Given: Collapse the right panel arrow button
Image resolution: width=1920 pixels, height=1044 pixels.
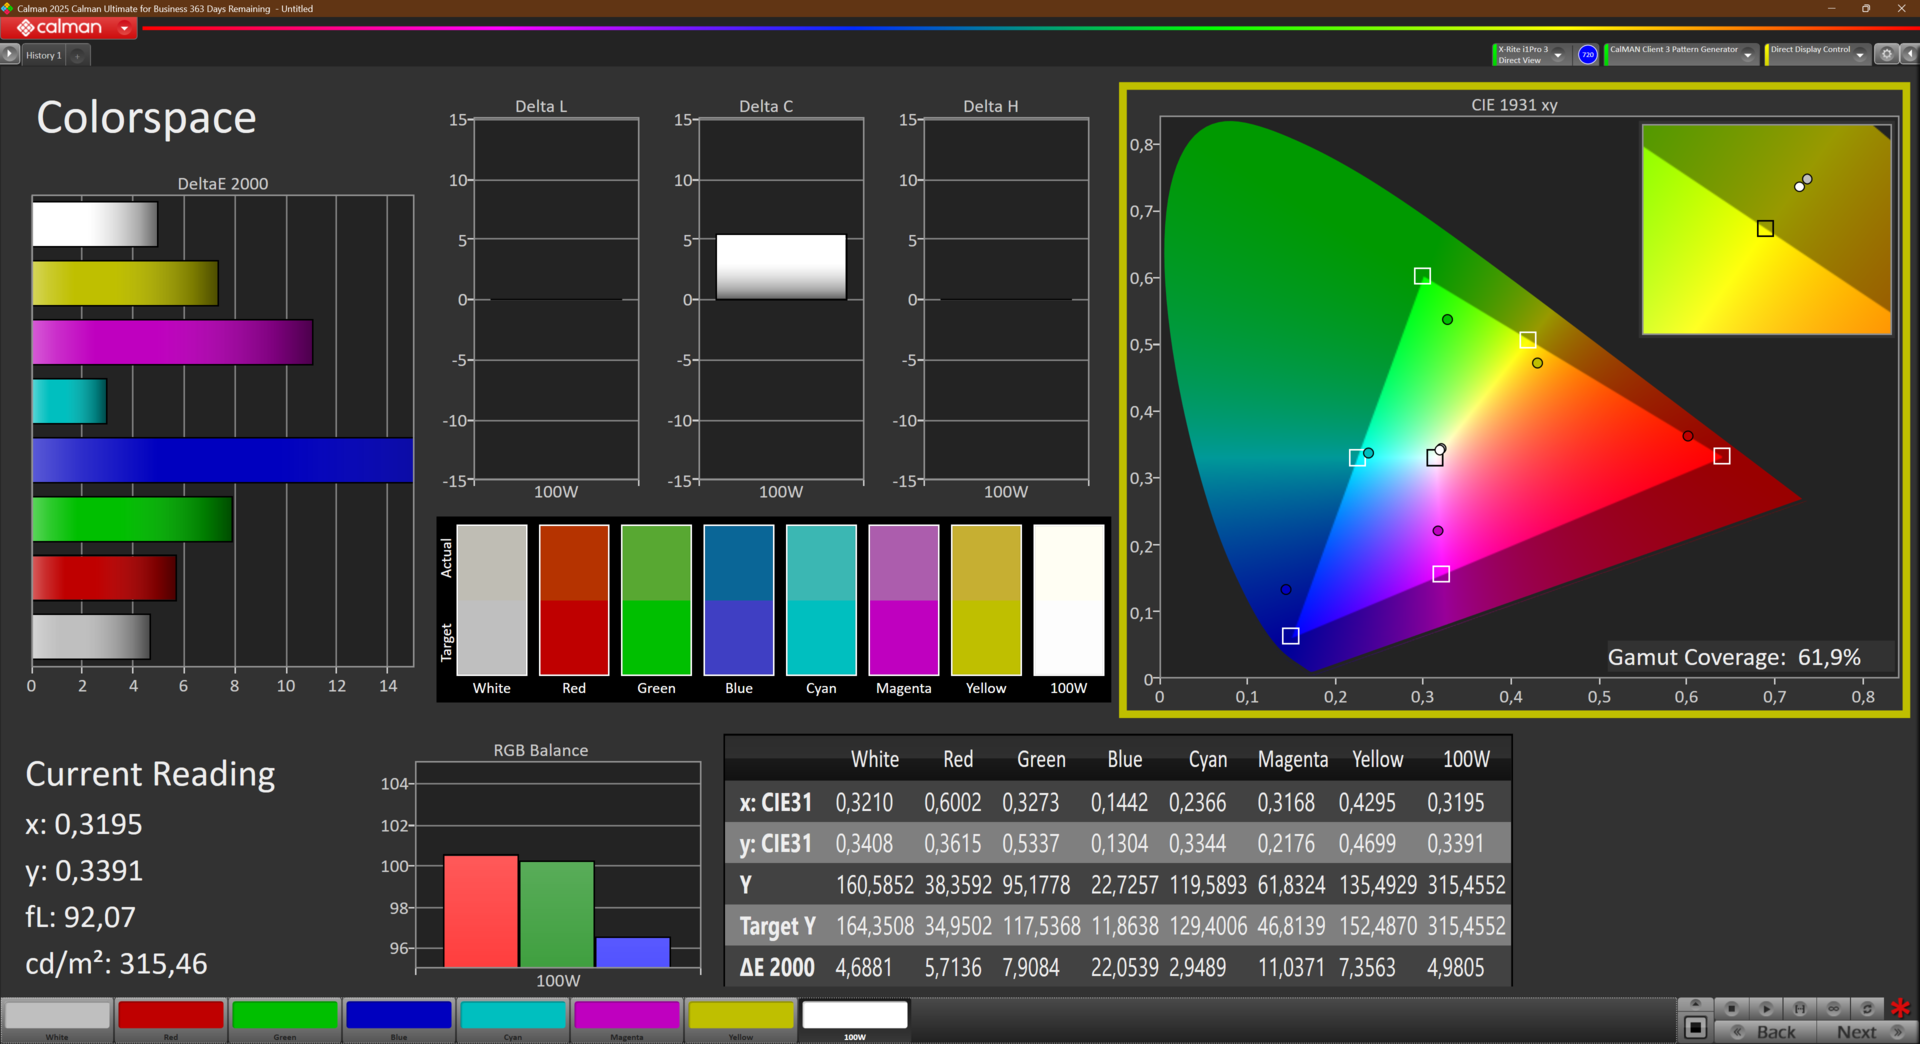Looking at the screenshot, I should 1909,55.
